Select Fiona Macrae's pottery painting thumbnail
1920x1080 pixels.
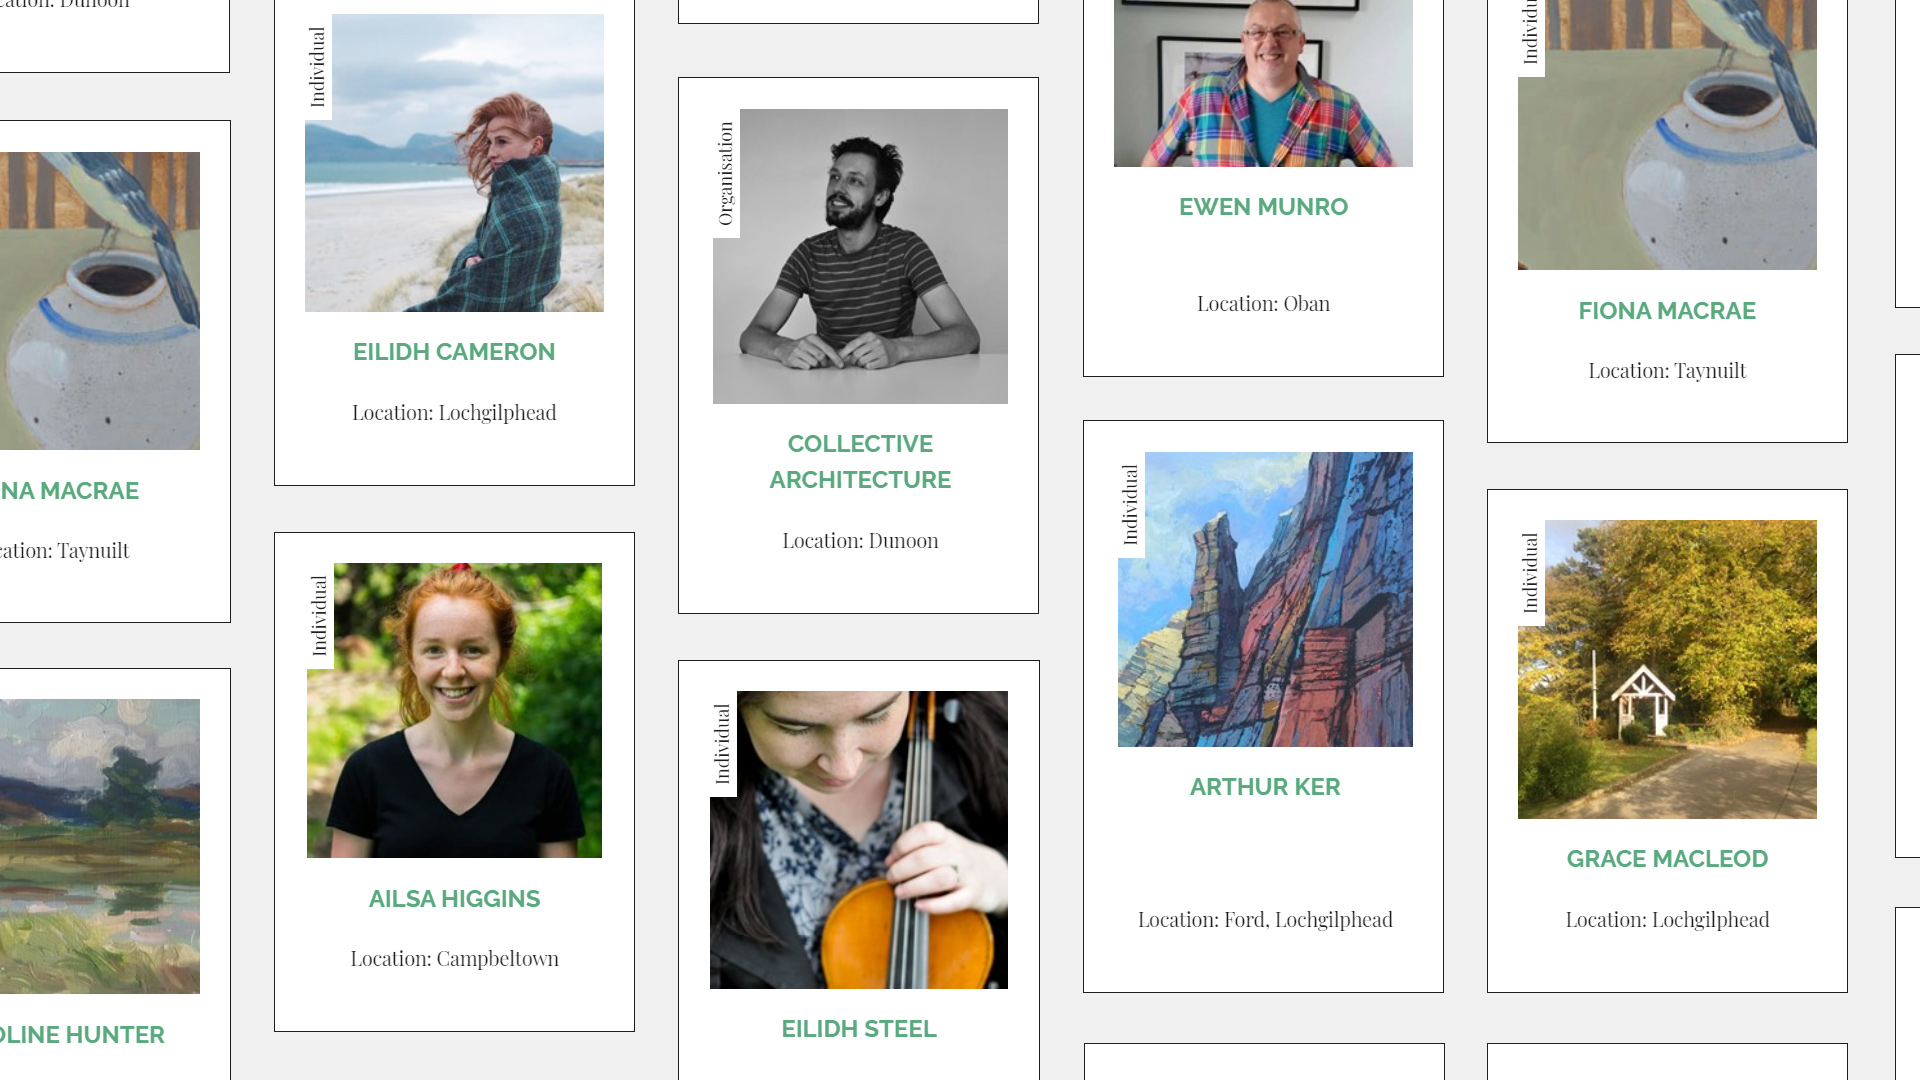click(1667, 135)
